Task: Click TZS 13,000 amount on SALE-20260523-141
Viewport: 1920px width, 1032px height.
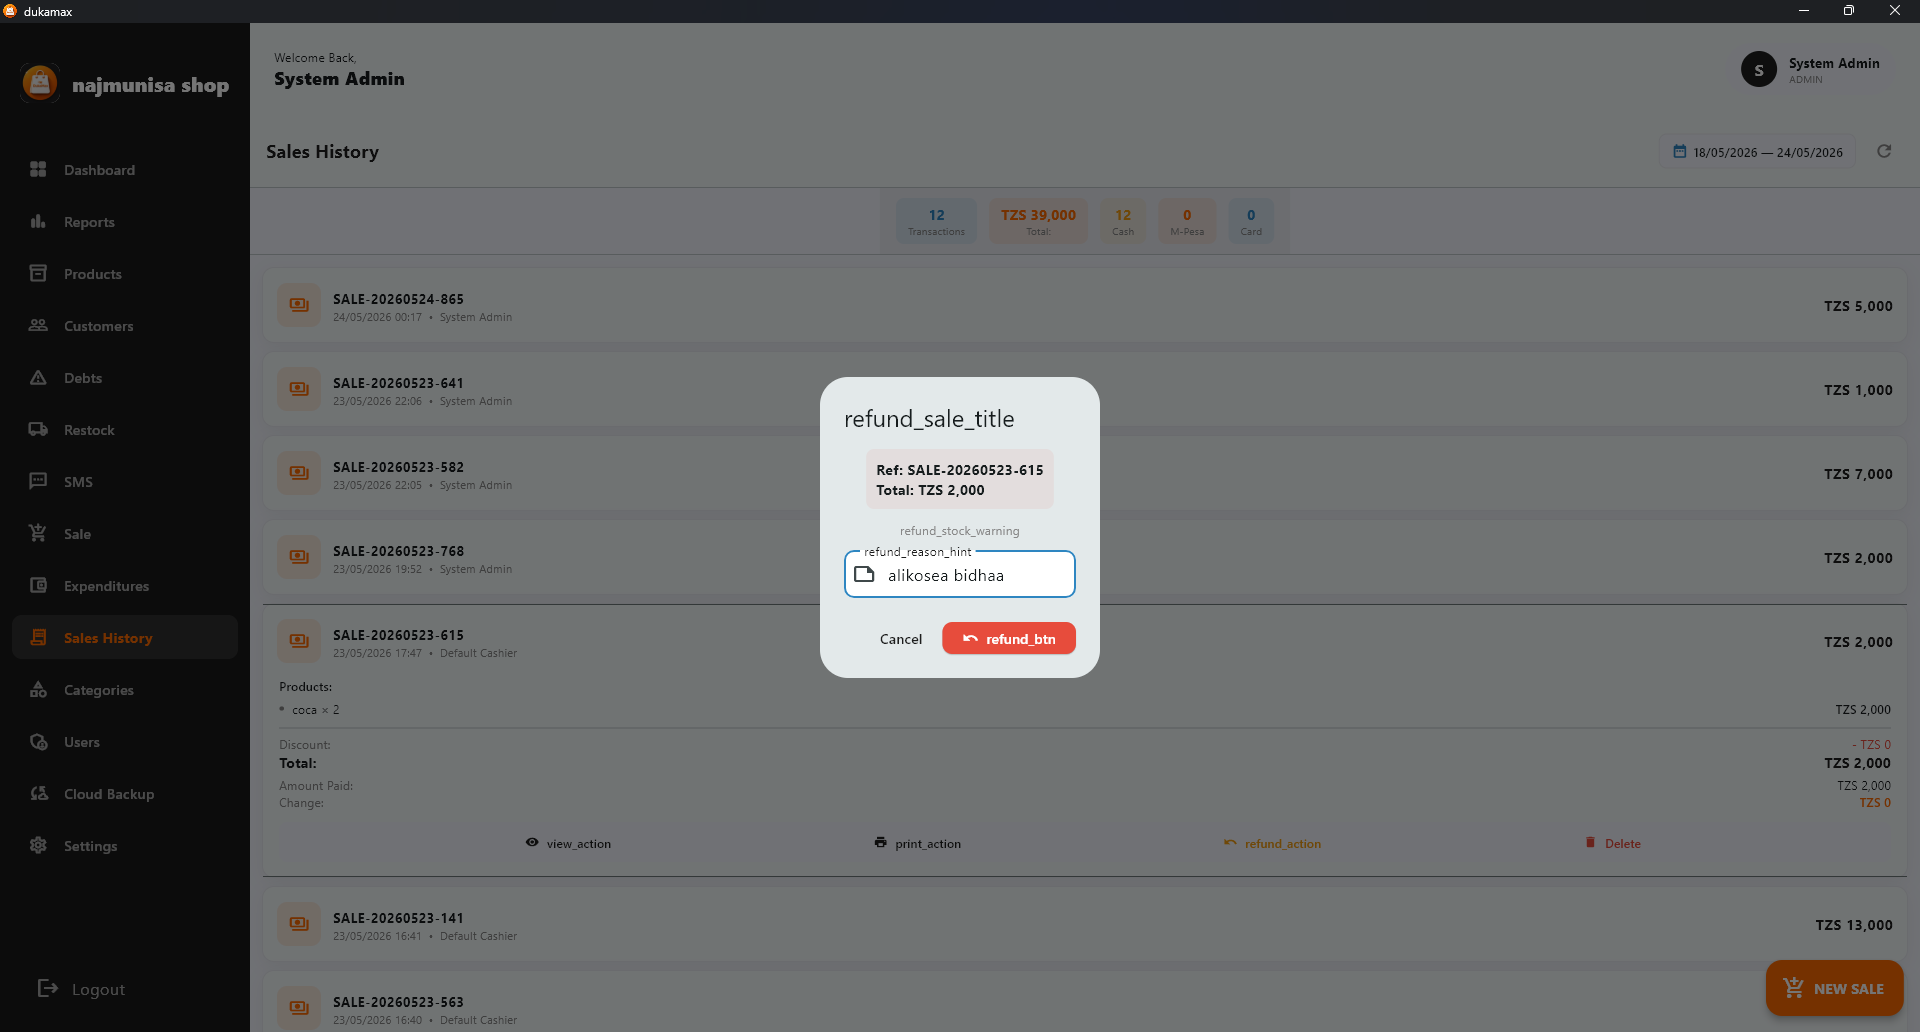Action: [x=1854, y=925]
